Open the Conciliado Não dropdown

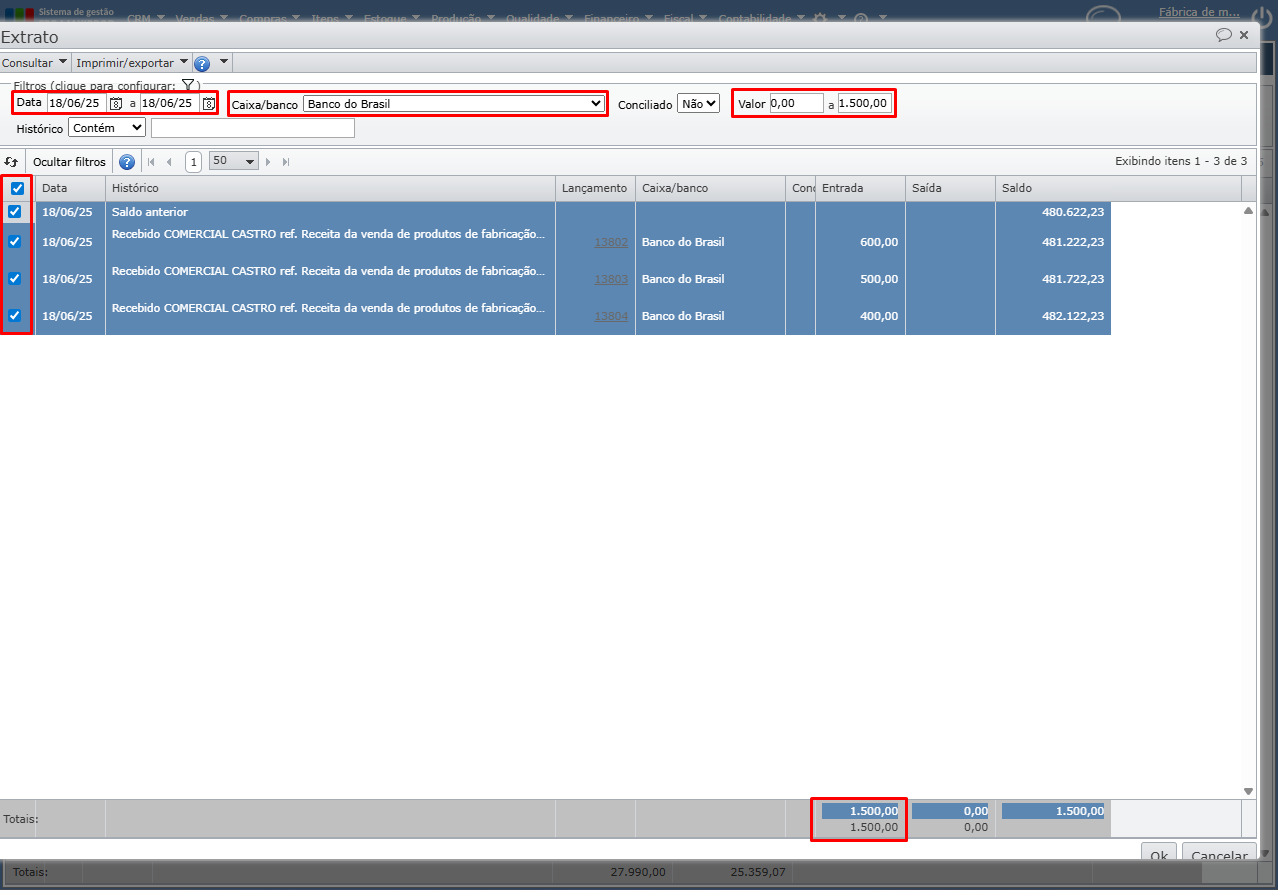point(698,103)
